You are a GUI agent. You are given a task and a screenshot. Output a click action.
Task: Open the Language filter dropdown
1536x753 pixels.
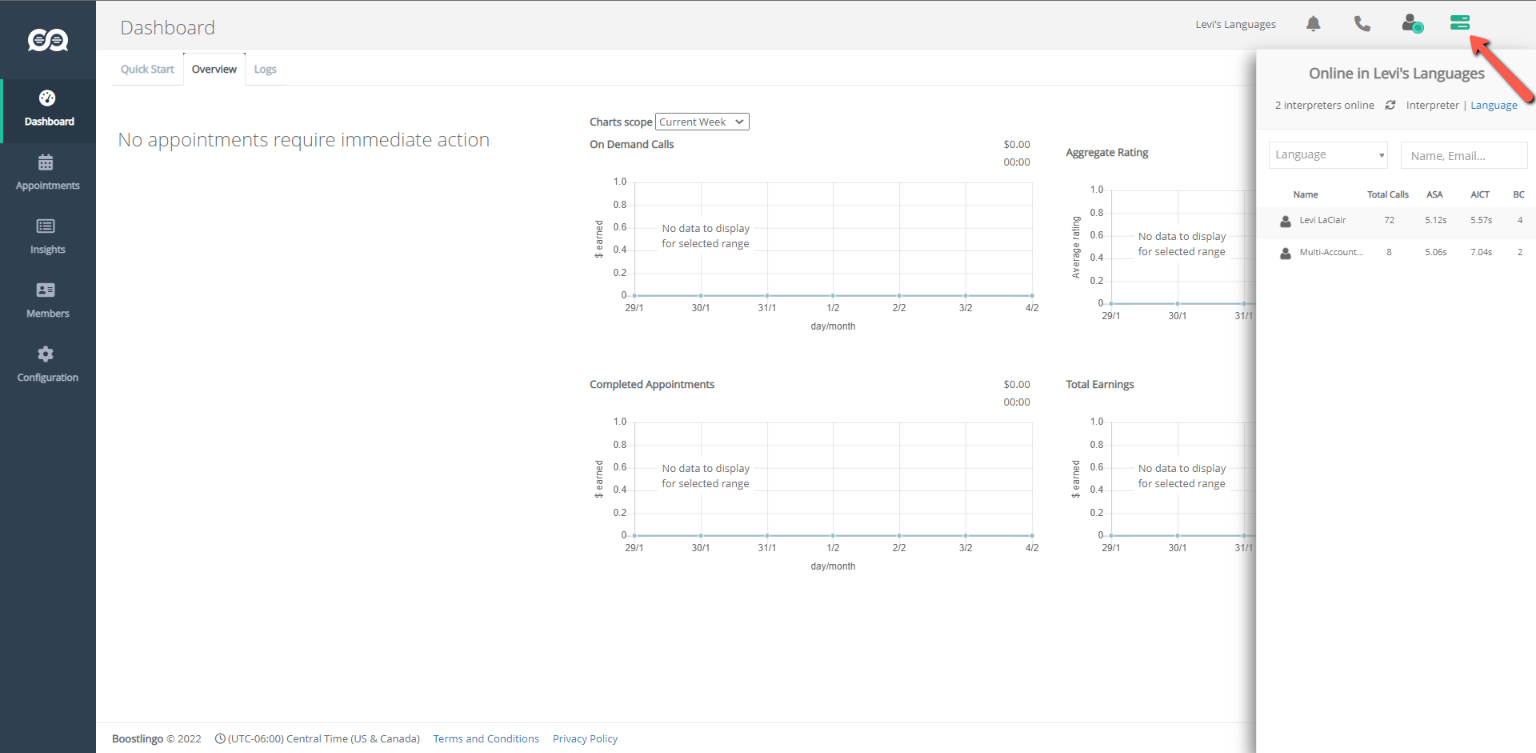click(x=1328, y=155)
